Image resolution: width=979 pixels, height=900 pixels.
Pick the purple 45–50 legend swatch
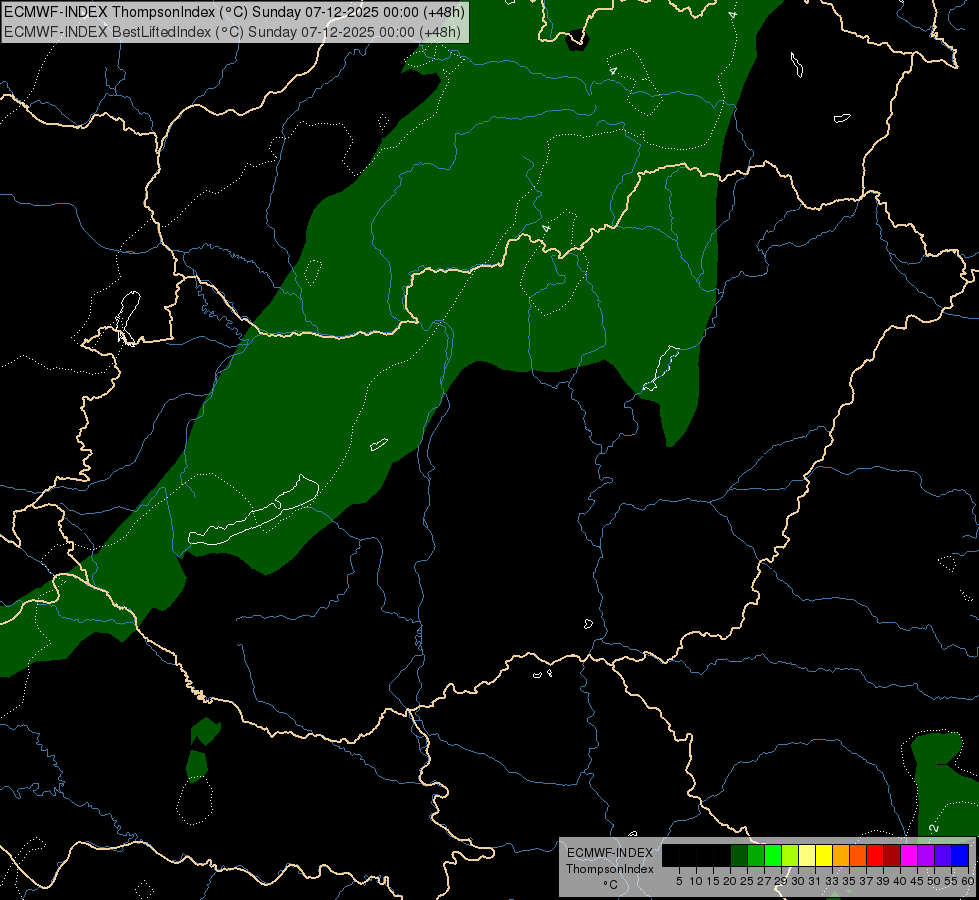click(x=926, y=855)
